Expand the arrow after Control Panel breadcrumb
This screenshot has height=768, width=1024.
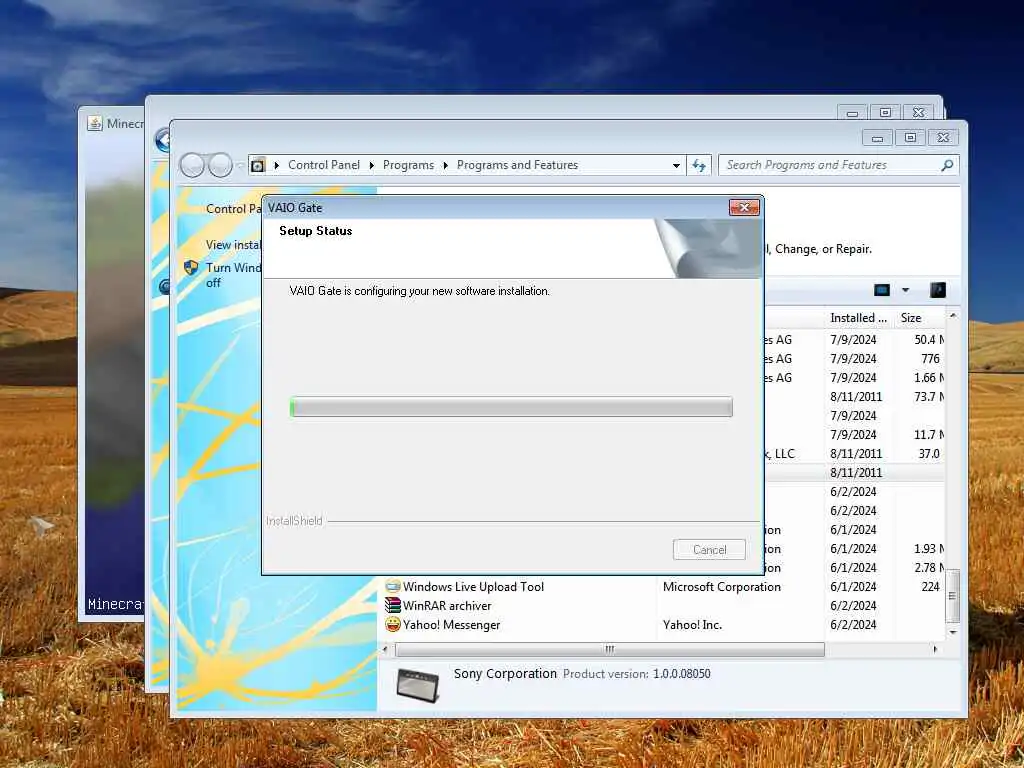point(372,165)
